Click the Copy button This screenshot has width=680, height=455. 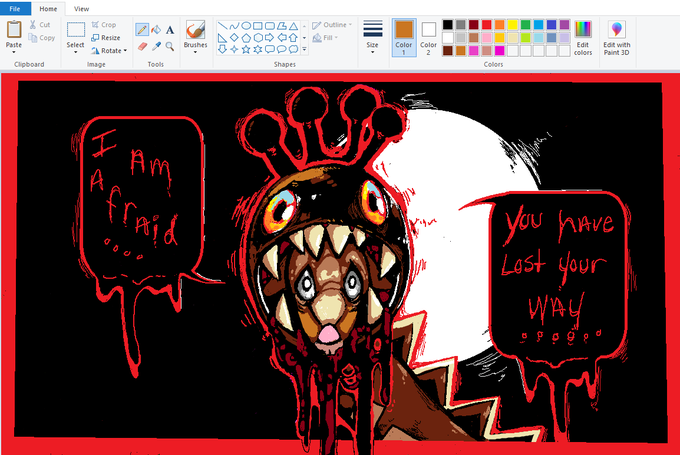(42, 38)
